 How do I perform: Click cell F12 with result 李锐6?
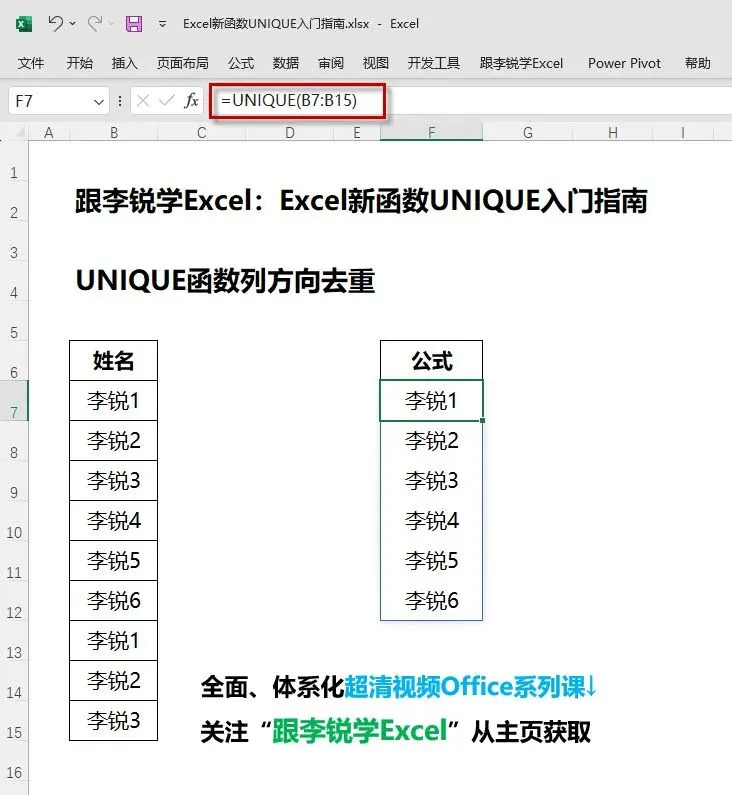431,601
